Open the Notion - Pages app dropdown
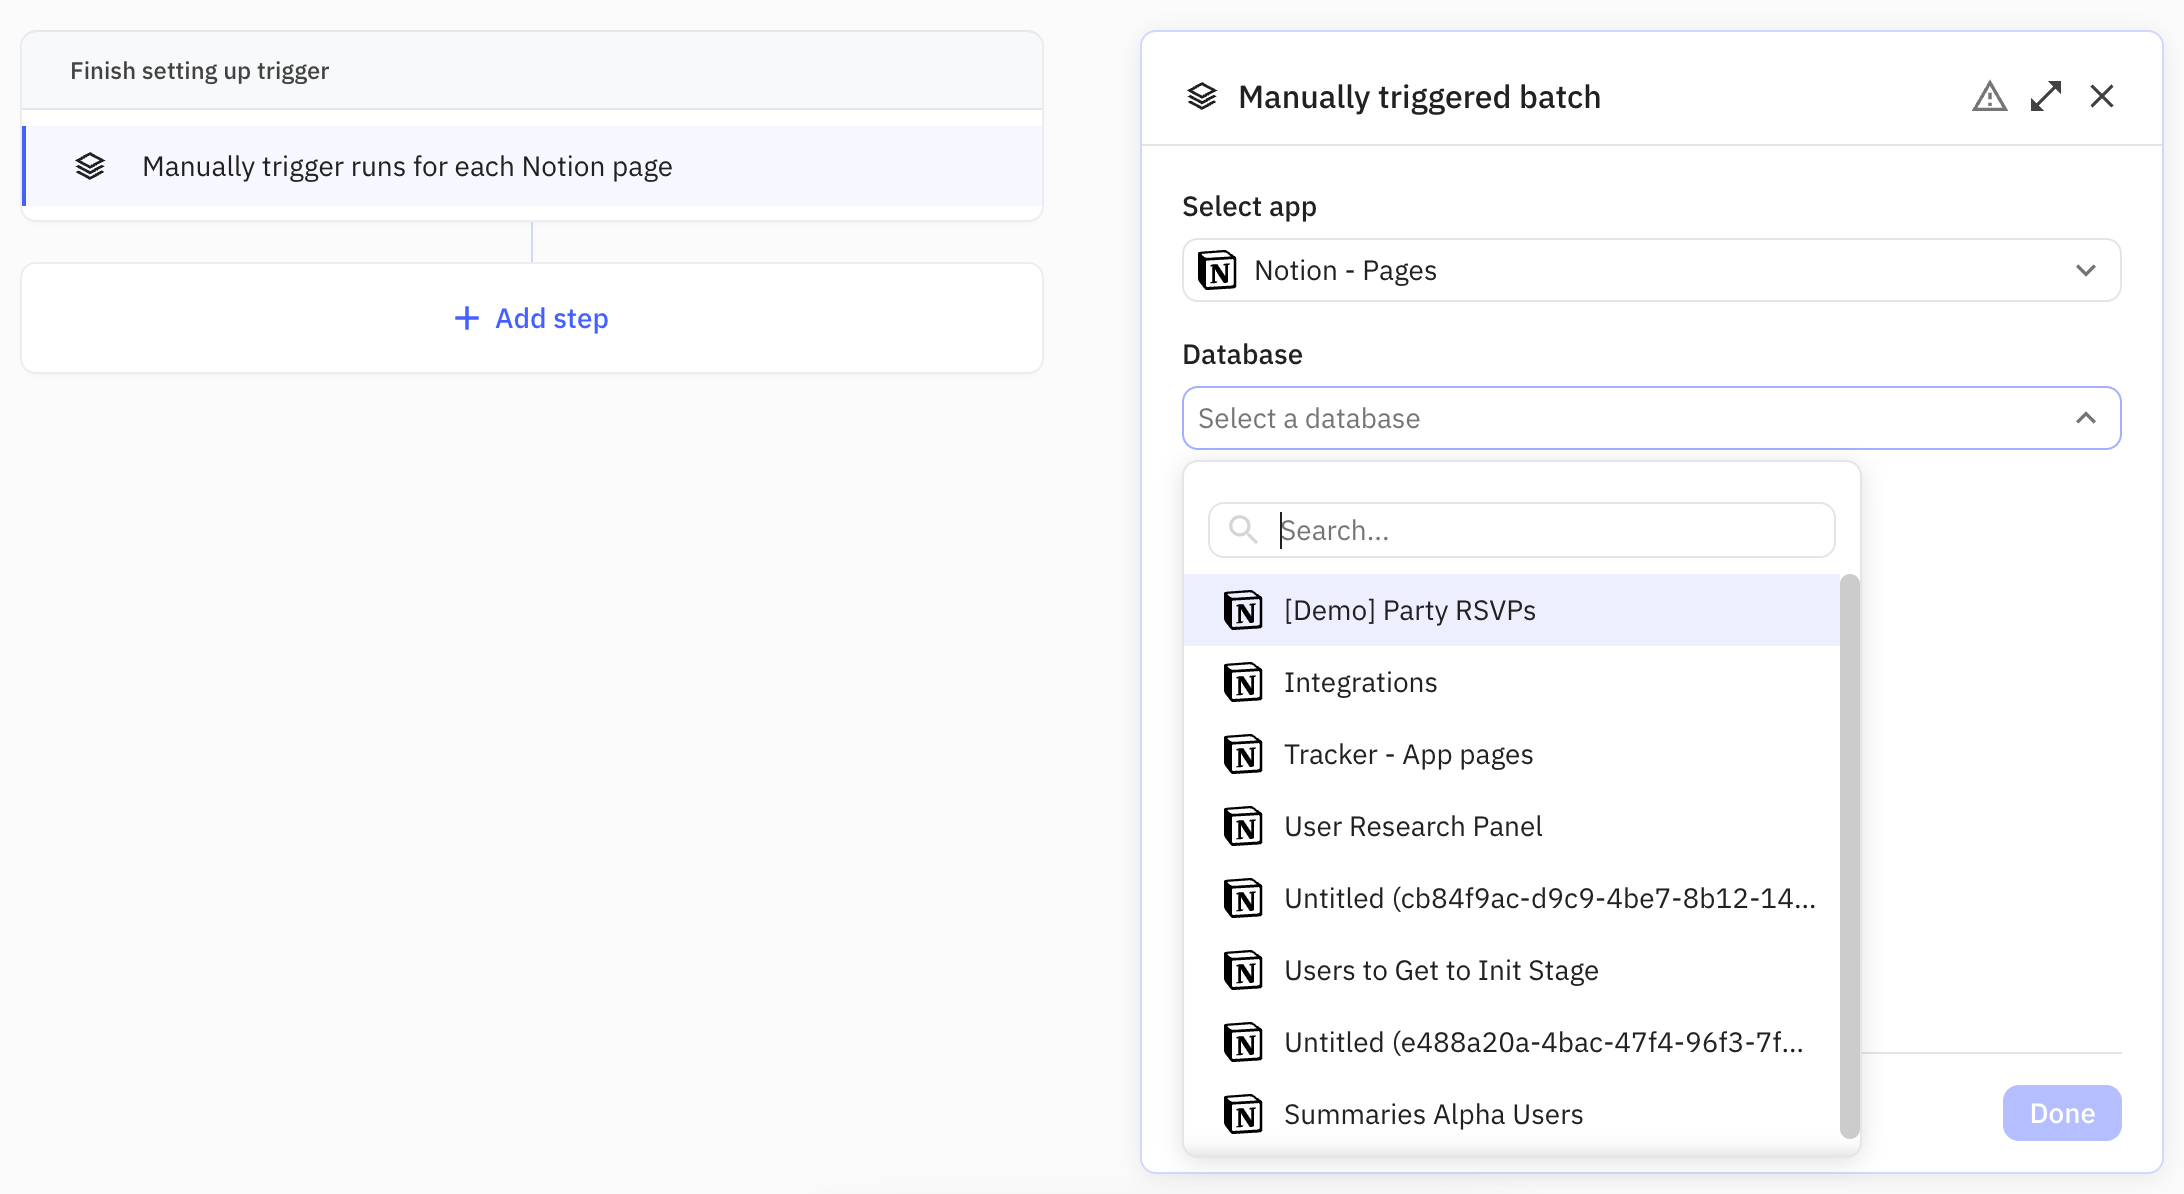The height and width of the screenshot is (1194, 2184). tap(1650, 271)
